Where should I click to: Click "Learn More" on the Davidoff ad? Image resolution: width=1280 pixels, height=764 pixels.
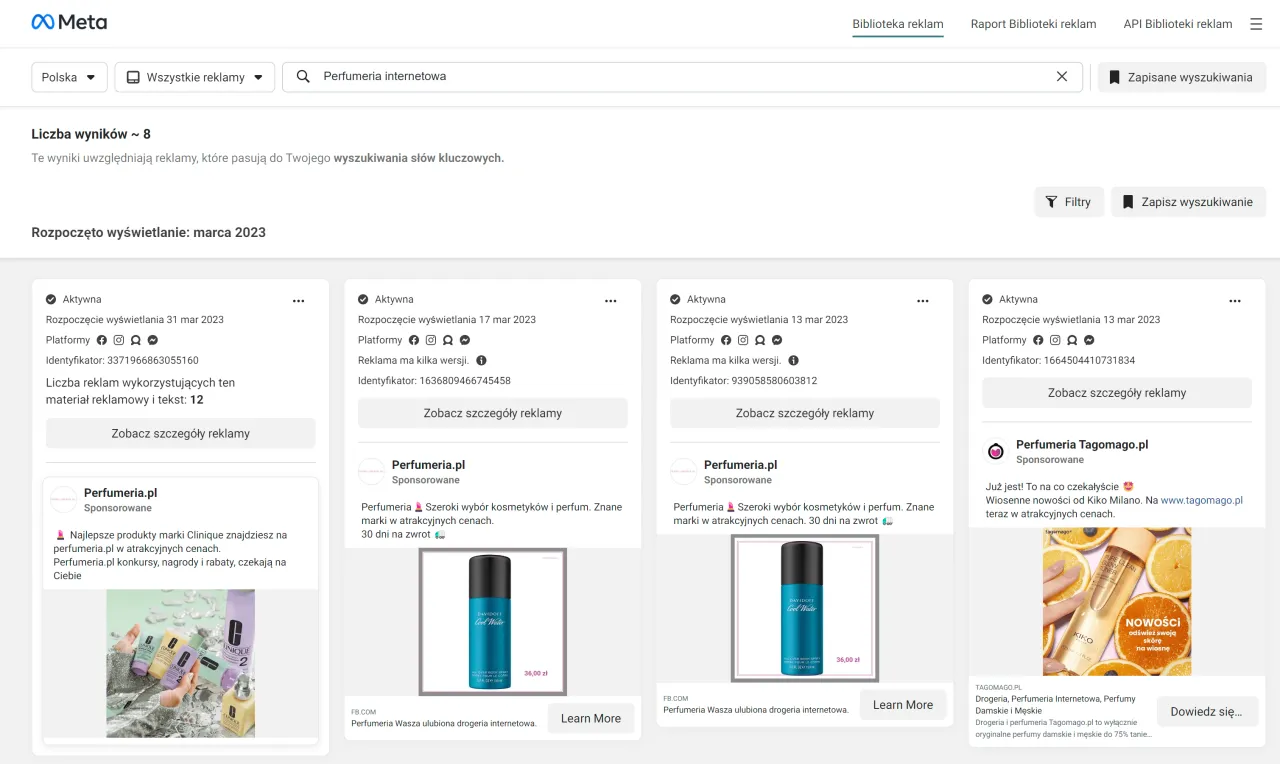(x=591, y=717)
